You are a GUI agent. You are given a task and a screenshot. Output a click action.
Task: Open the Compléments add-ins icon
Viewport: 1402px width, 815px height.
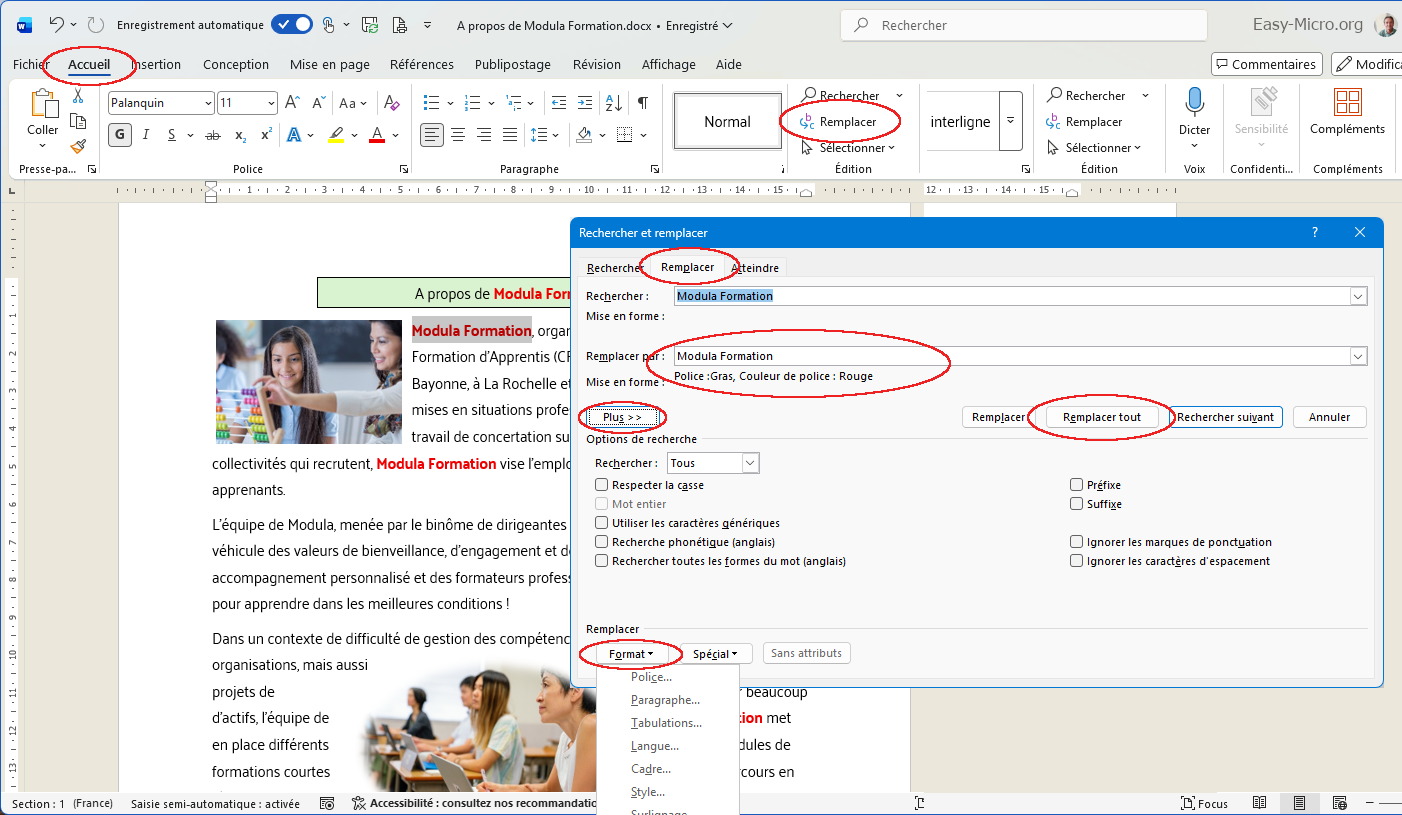tap(1347, 102)
